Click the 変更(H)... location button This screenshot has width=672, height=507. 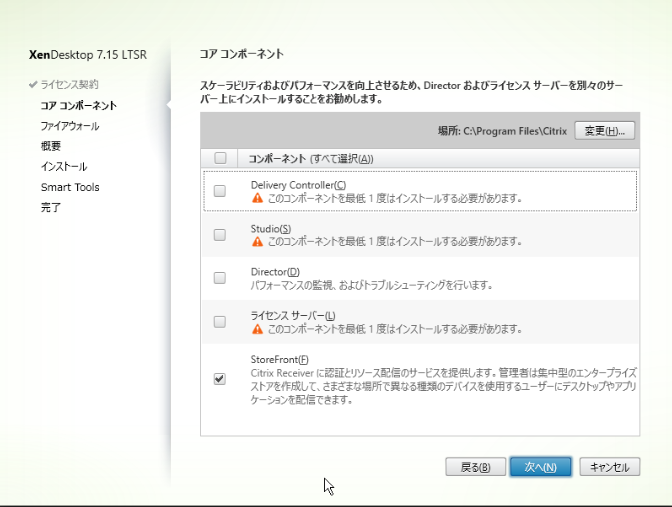[604, 131]
